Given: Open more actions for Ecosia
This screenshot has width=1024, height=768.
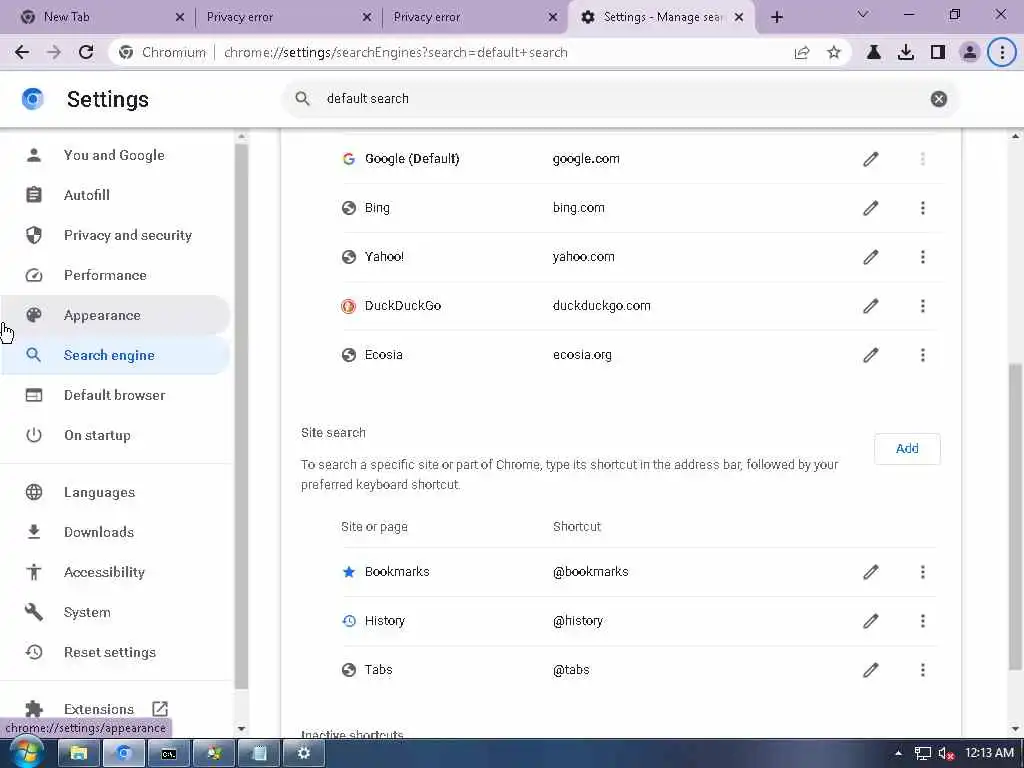Looking at the screenshot, I should pyautogui.click(x=922, y=355).
